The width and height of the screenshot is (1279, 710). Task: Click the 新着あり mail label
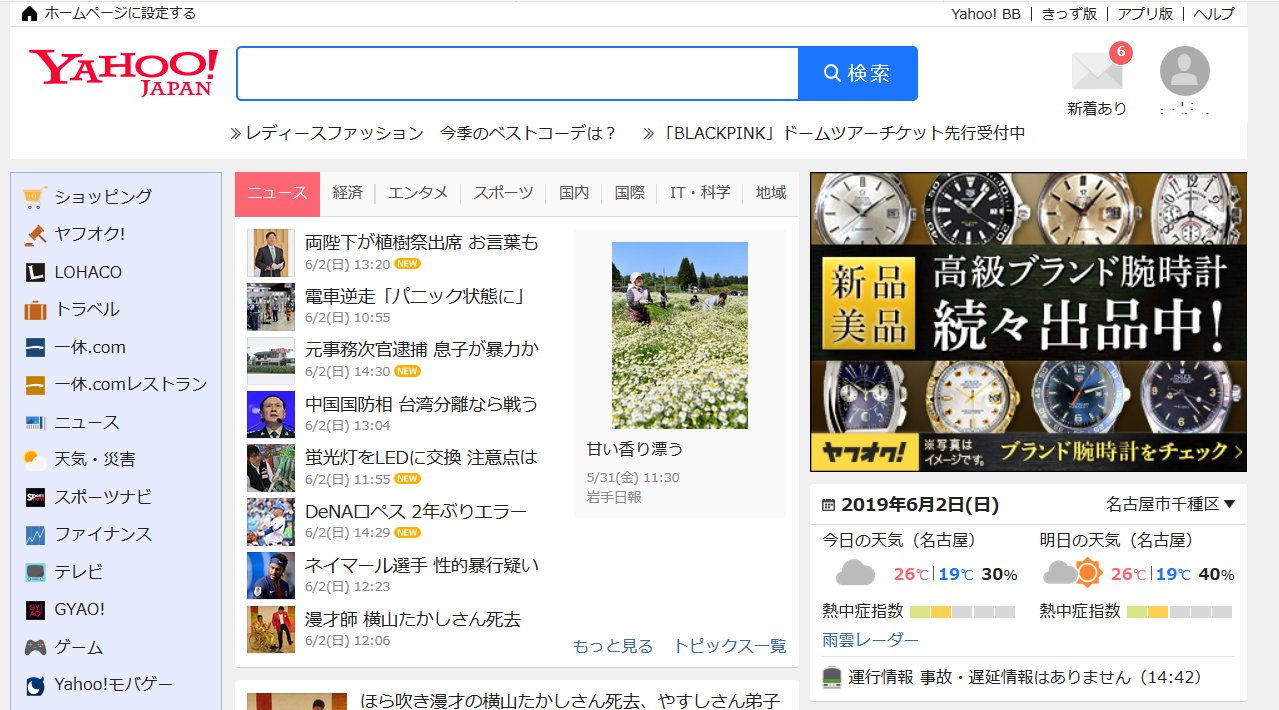[1097, 108]
